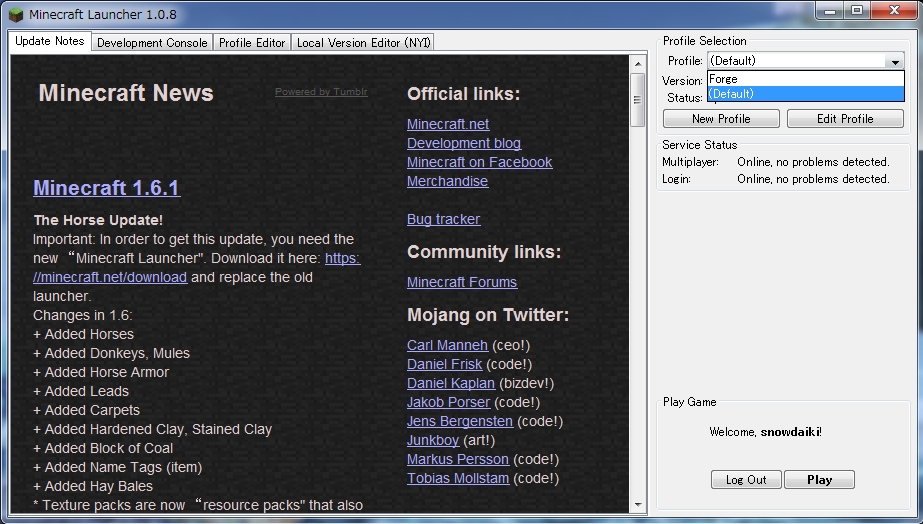
Task: Click the New Profile button
Action: click(721, 118)
